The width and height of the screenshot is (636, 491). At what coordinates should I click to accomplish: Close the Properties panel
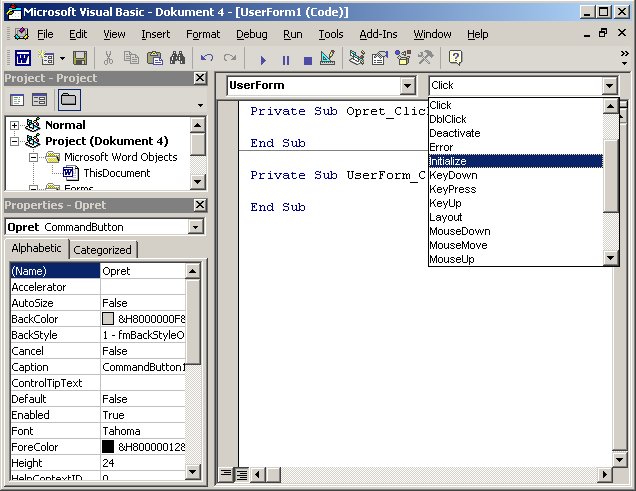pos(200,205)
